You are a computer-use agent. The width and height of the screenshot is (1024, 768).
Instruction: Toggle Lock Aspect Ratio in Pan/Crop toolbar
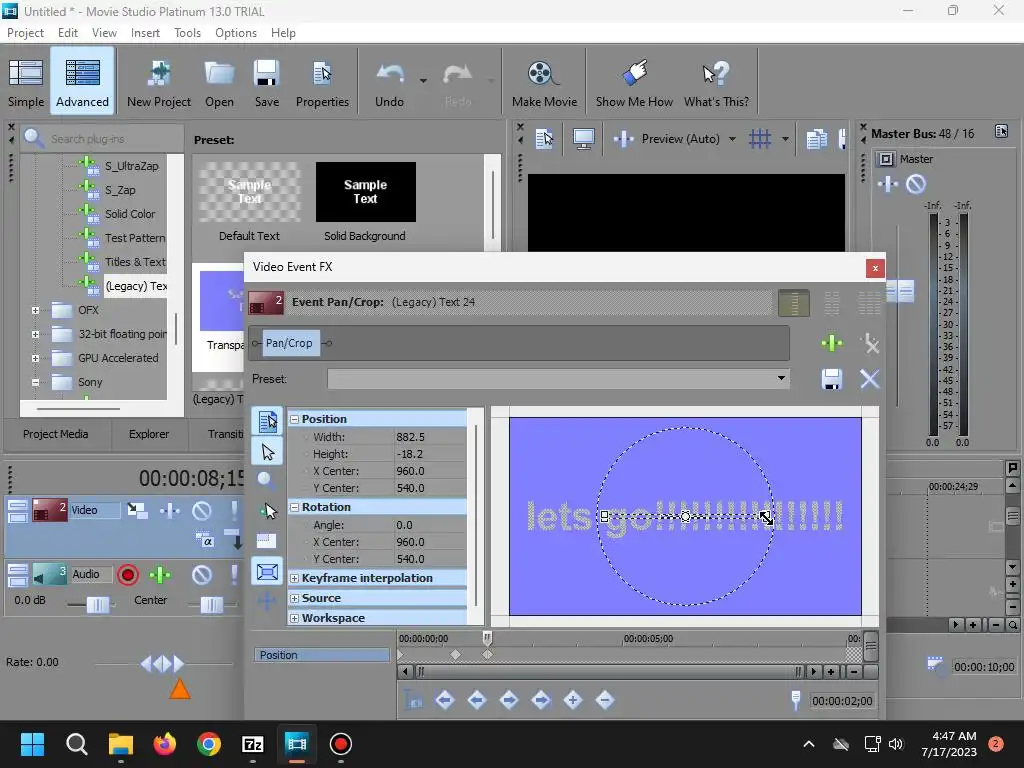(266, 540)
